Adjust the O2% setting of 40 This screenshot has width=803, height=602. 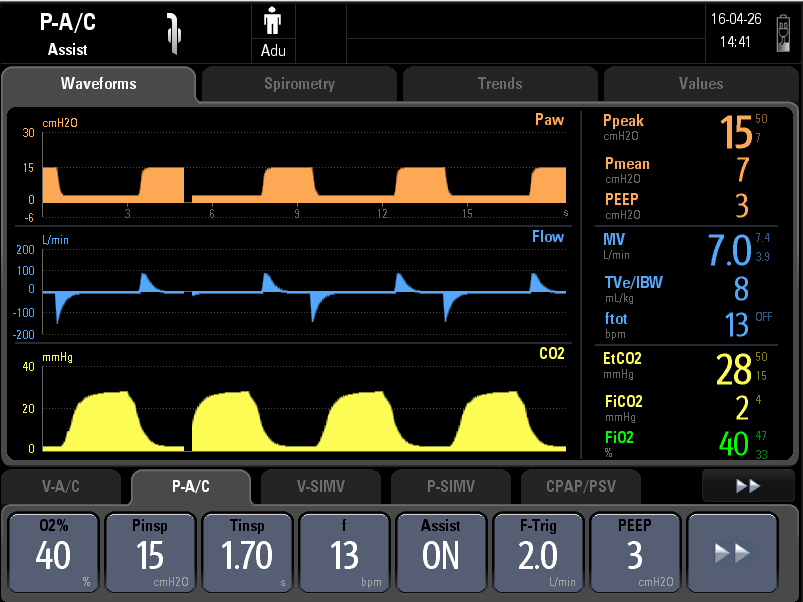click(53, 553)
